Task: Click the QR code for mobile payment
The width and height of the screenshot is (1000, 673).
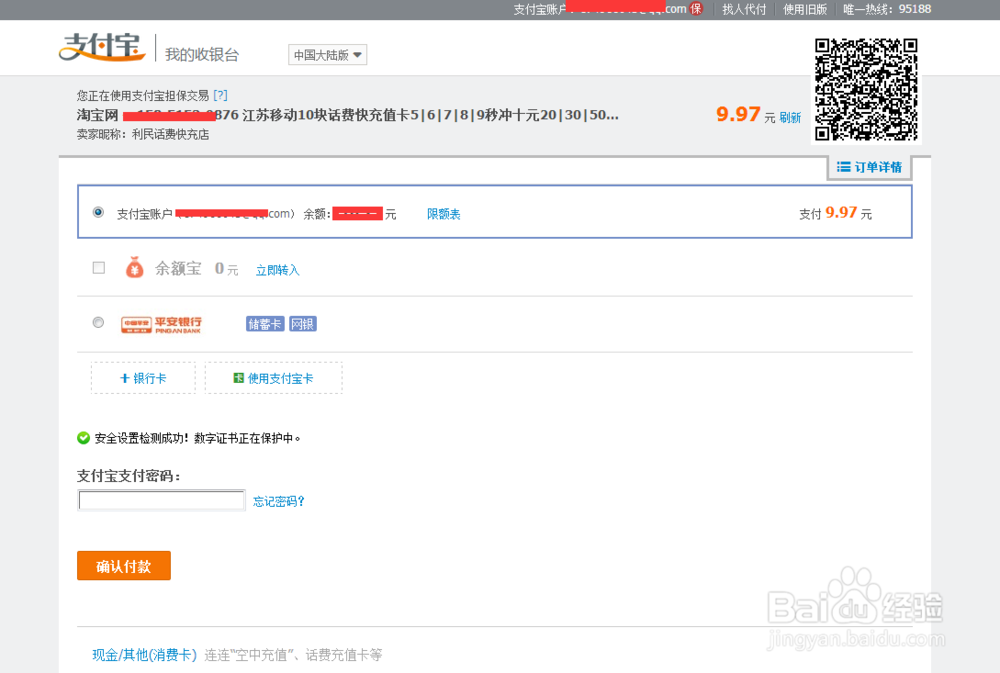Action: (x=866, y=90)
